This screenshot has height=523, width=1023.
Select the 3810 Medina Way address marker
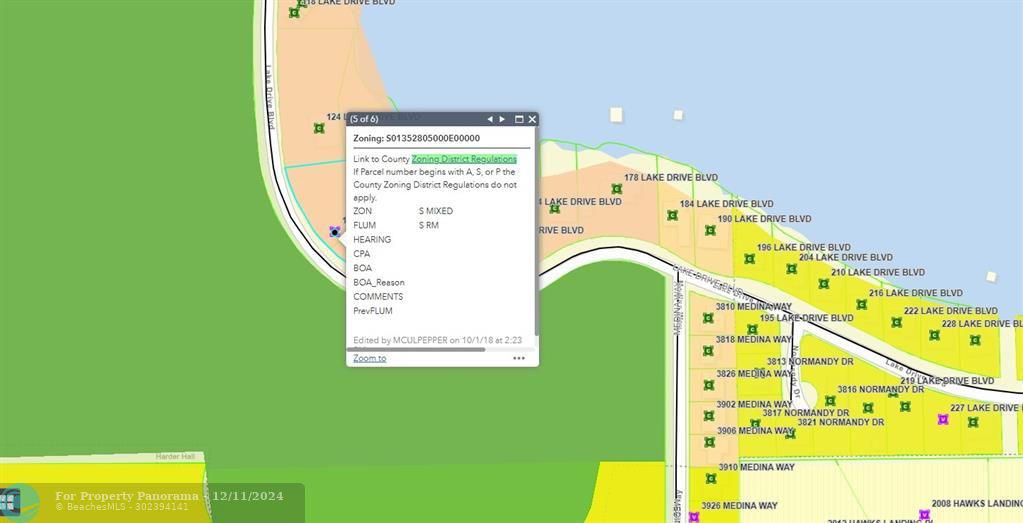point(708,318)
